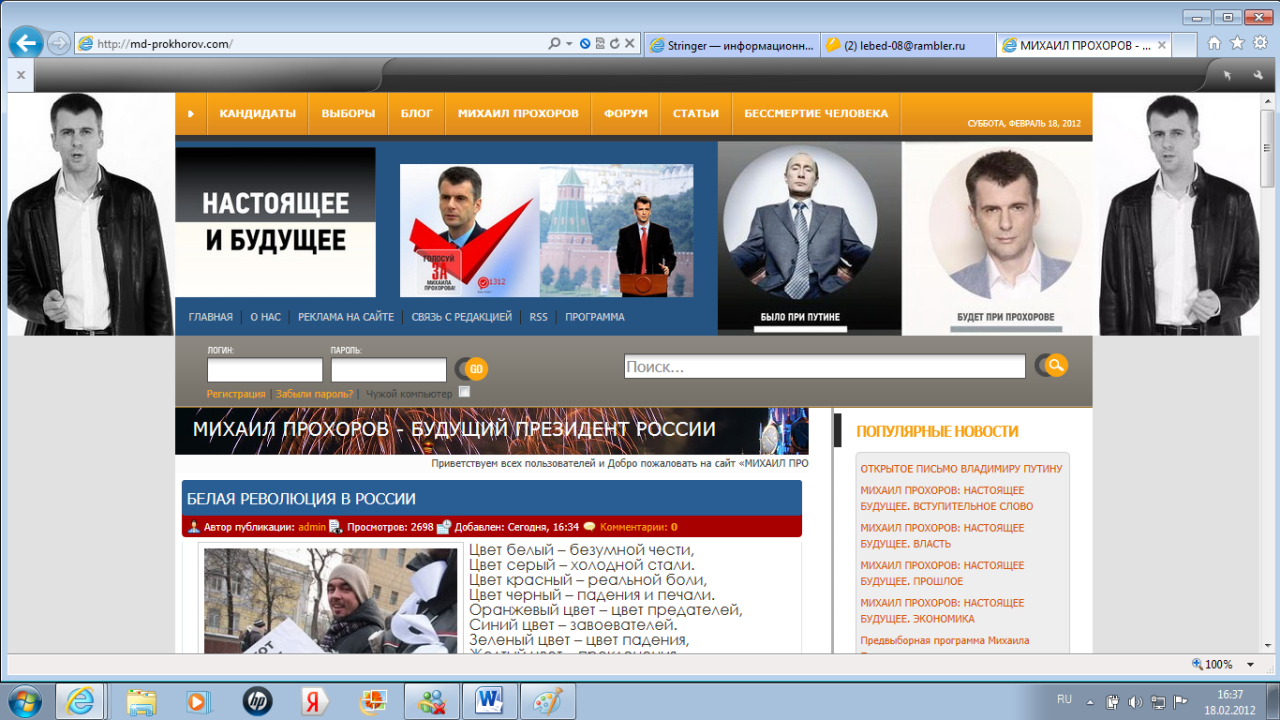
Task: Switch to the Stringer tab
Action: point(732,45)
